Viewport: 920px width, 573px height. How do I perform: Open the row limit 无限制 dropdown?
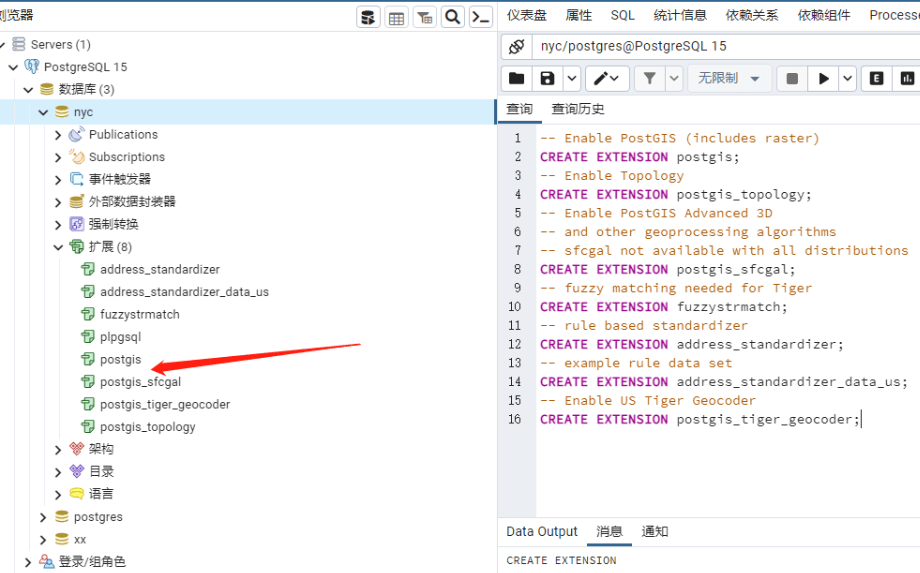coord(728,78)
